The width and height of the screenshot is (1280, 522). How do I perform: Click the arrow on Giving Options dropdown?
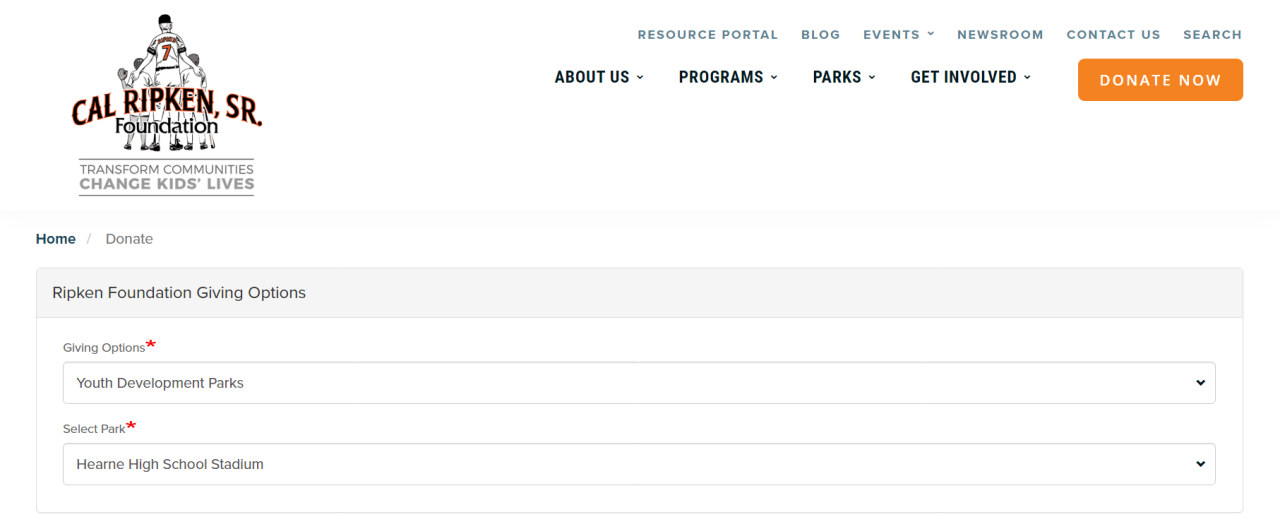coord(1200,383)
